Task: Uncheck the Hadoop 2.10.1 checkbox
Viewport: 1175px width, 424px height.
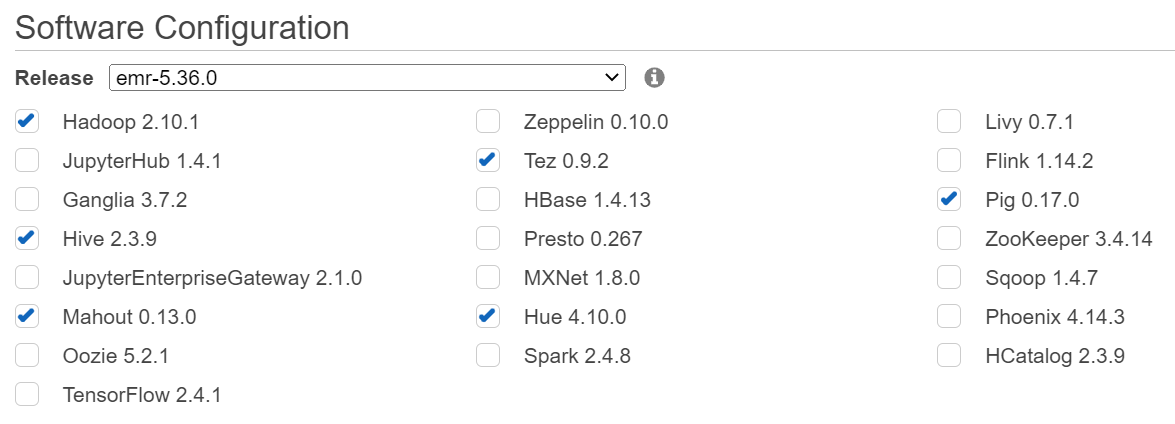Action: tap(27, 121)
